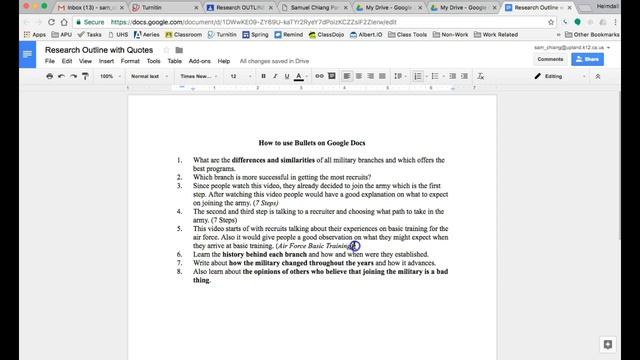Open the font size dropdown

tap(241, 76)
